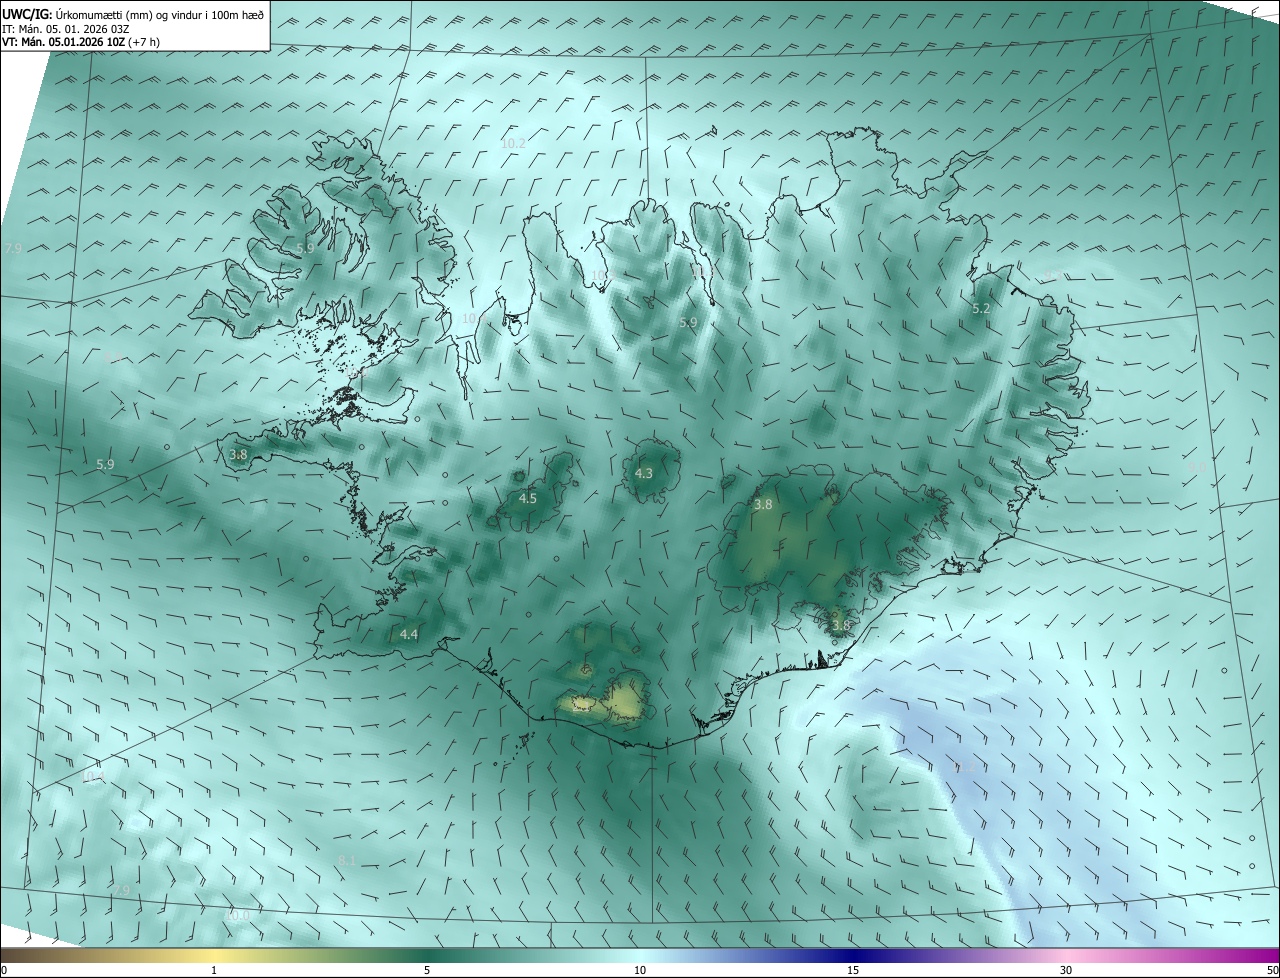Click the 4.3 value on Hofsjökull glacier
1280x978 pixels.
(644, 473)
